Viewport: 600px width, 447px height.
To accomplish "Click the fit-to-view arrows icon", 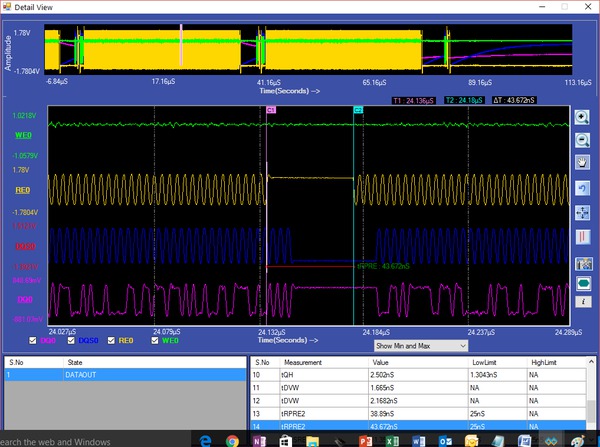I will coord(583,212).
